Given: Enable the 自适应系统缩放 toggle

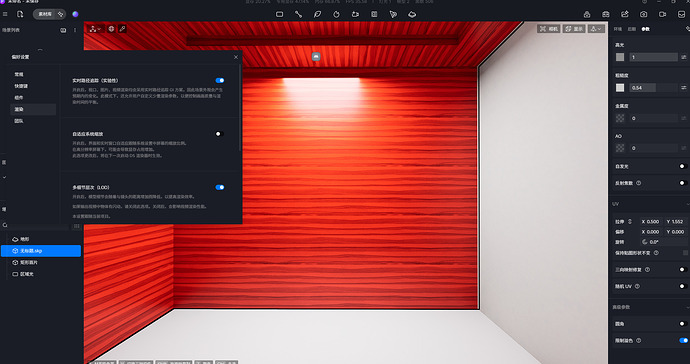Looking at the screenshot, I should click(219, 134).
